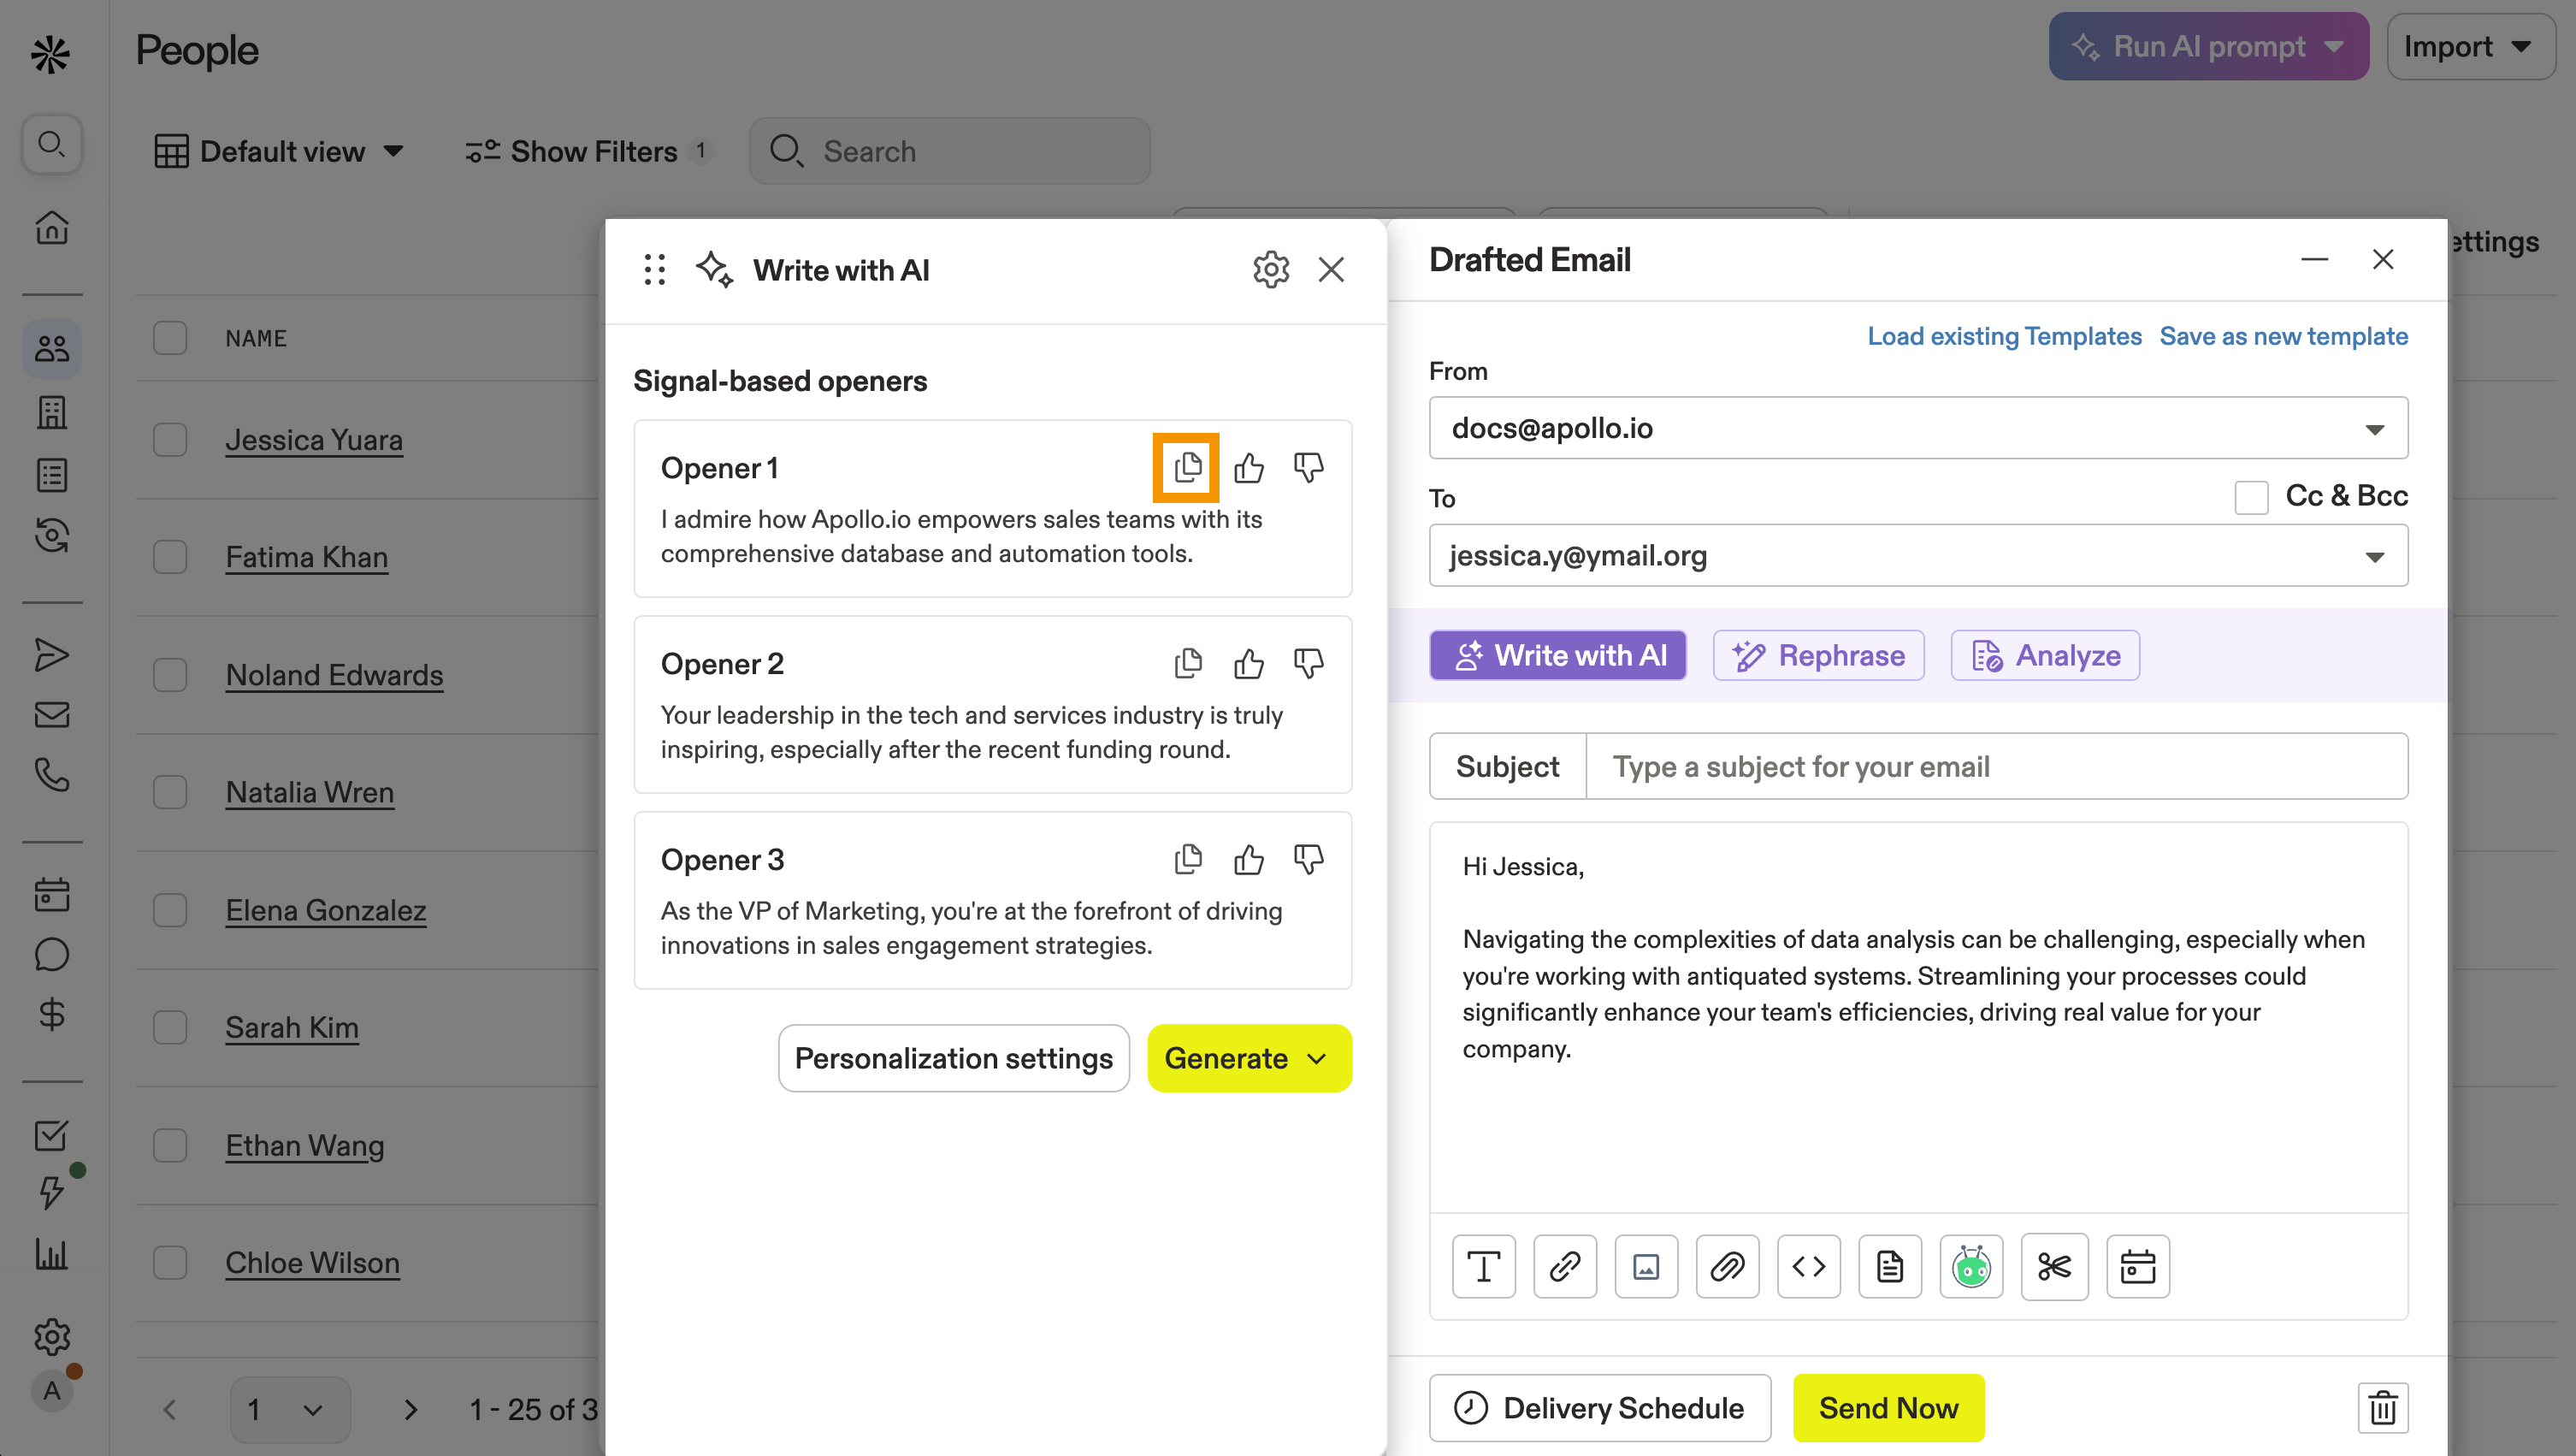The width and height of the screenshot is (2576, 1456).
Task: Insert image in email body
Action: (x=1646, y=1266)
